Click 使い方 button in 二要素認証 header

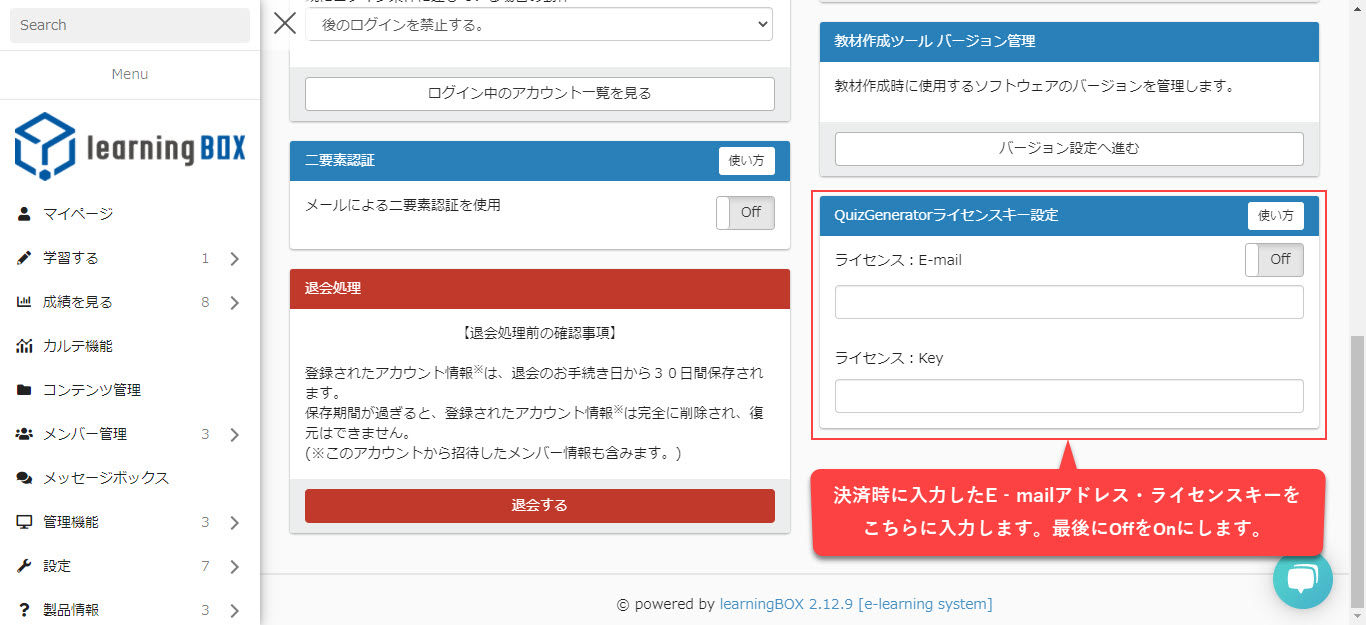[x=746, y=161]
